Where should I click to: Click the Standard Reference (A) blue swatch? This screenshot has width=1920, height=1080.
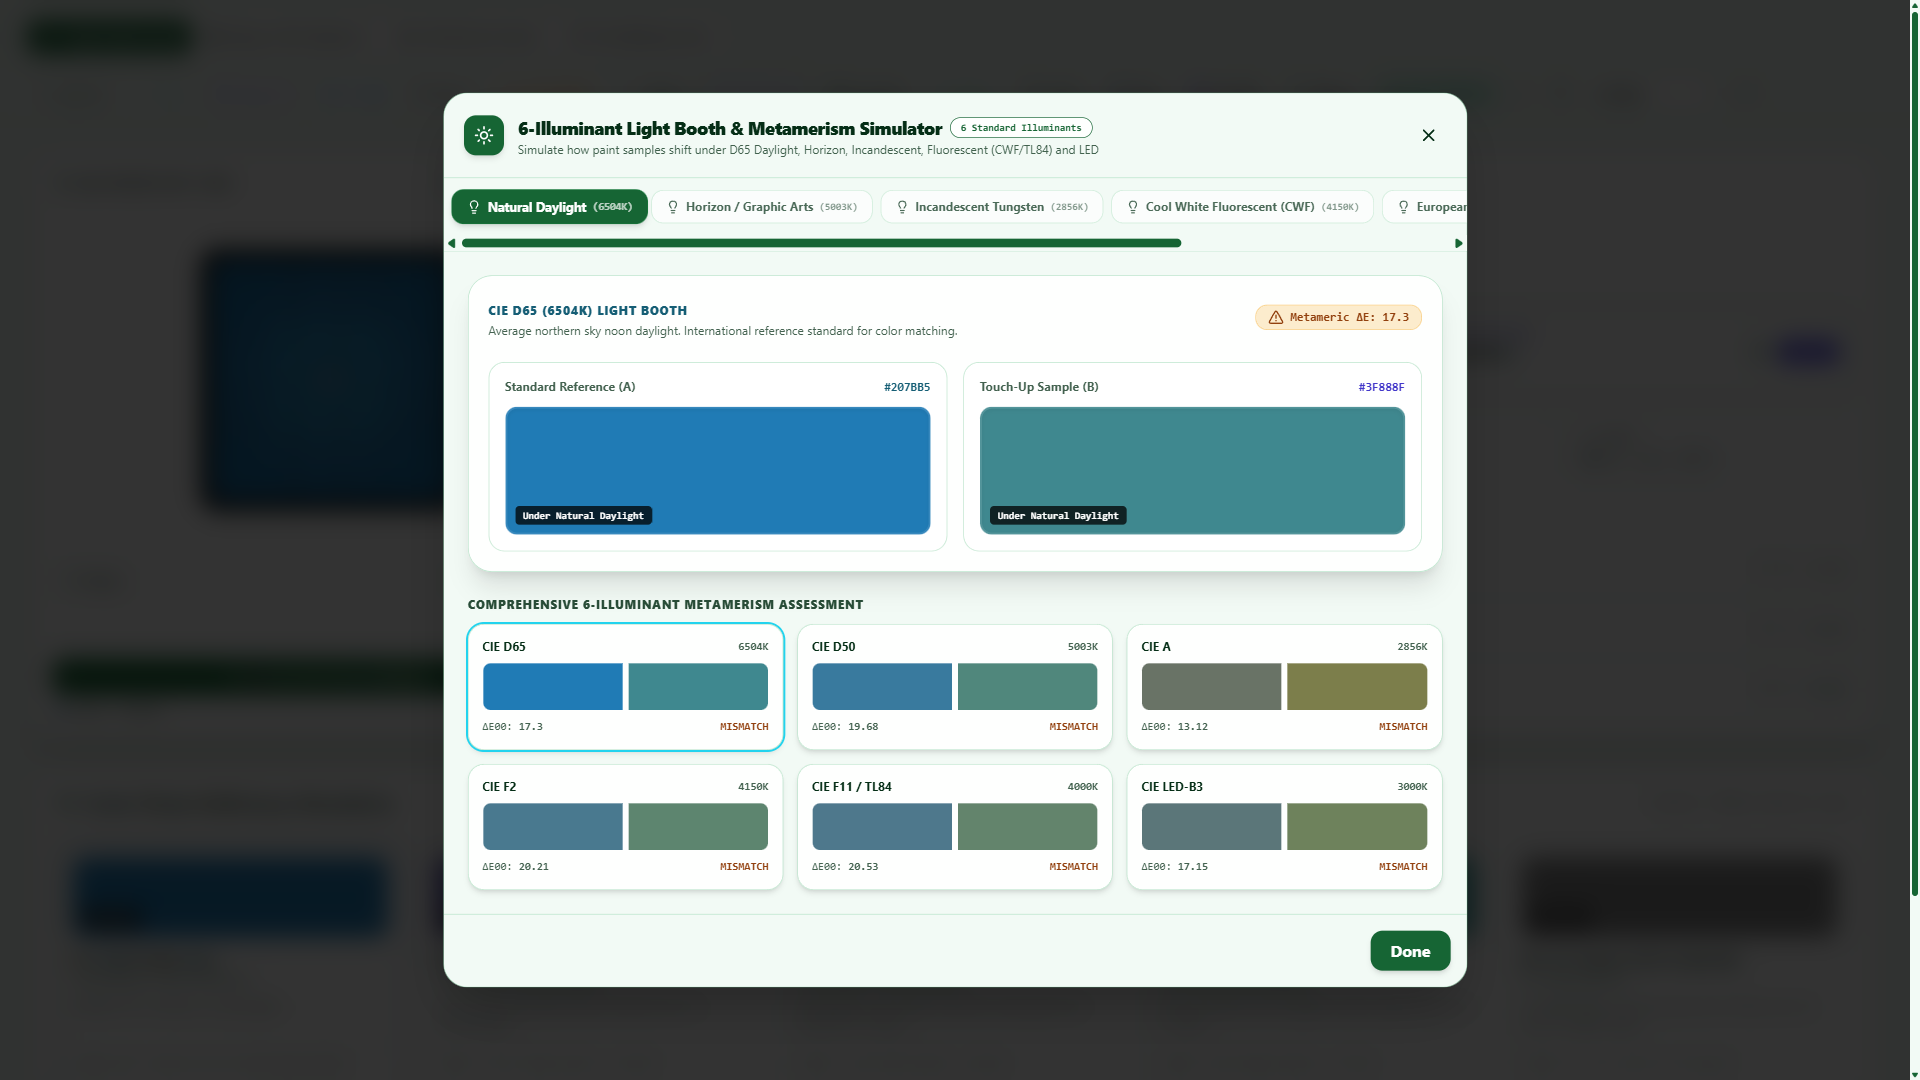click(x=718, y=471)
